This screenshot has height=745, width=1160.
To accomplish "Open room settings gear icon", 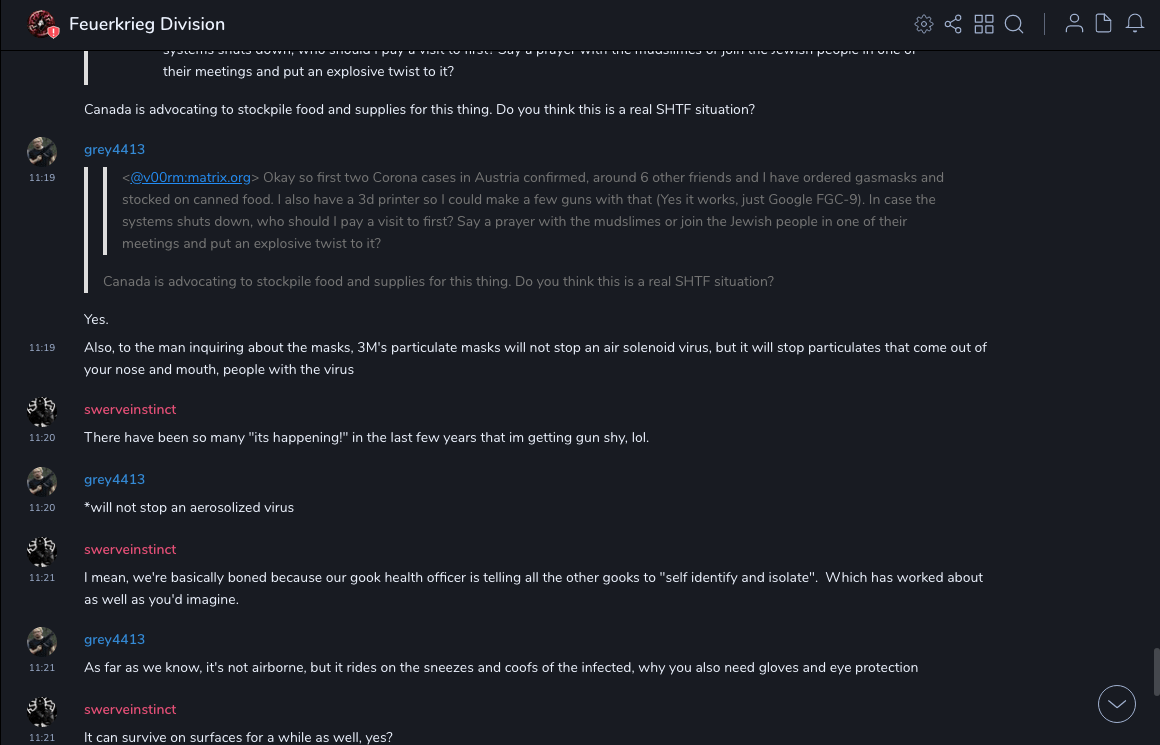I will 923,24.
